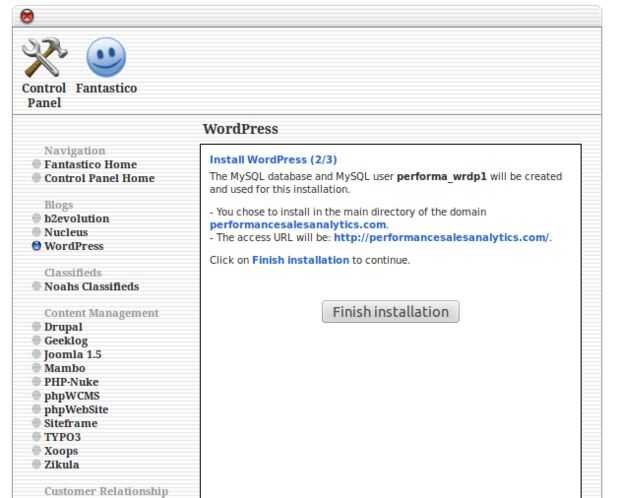Open the Geeklog installer
This screenshot has width=620, height=498.
[66, 341]
